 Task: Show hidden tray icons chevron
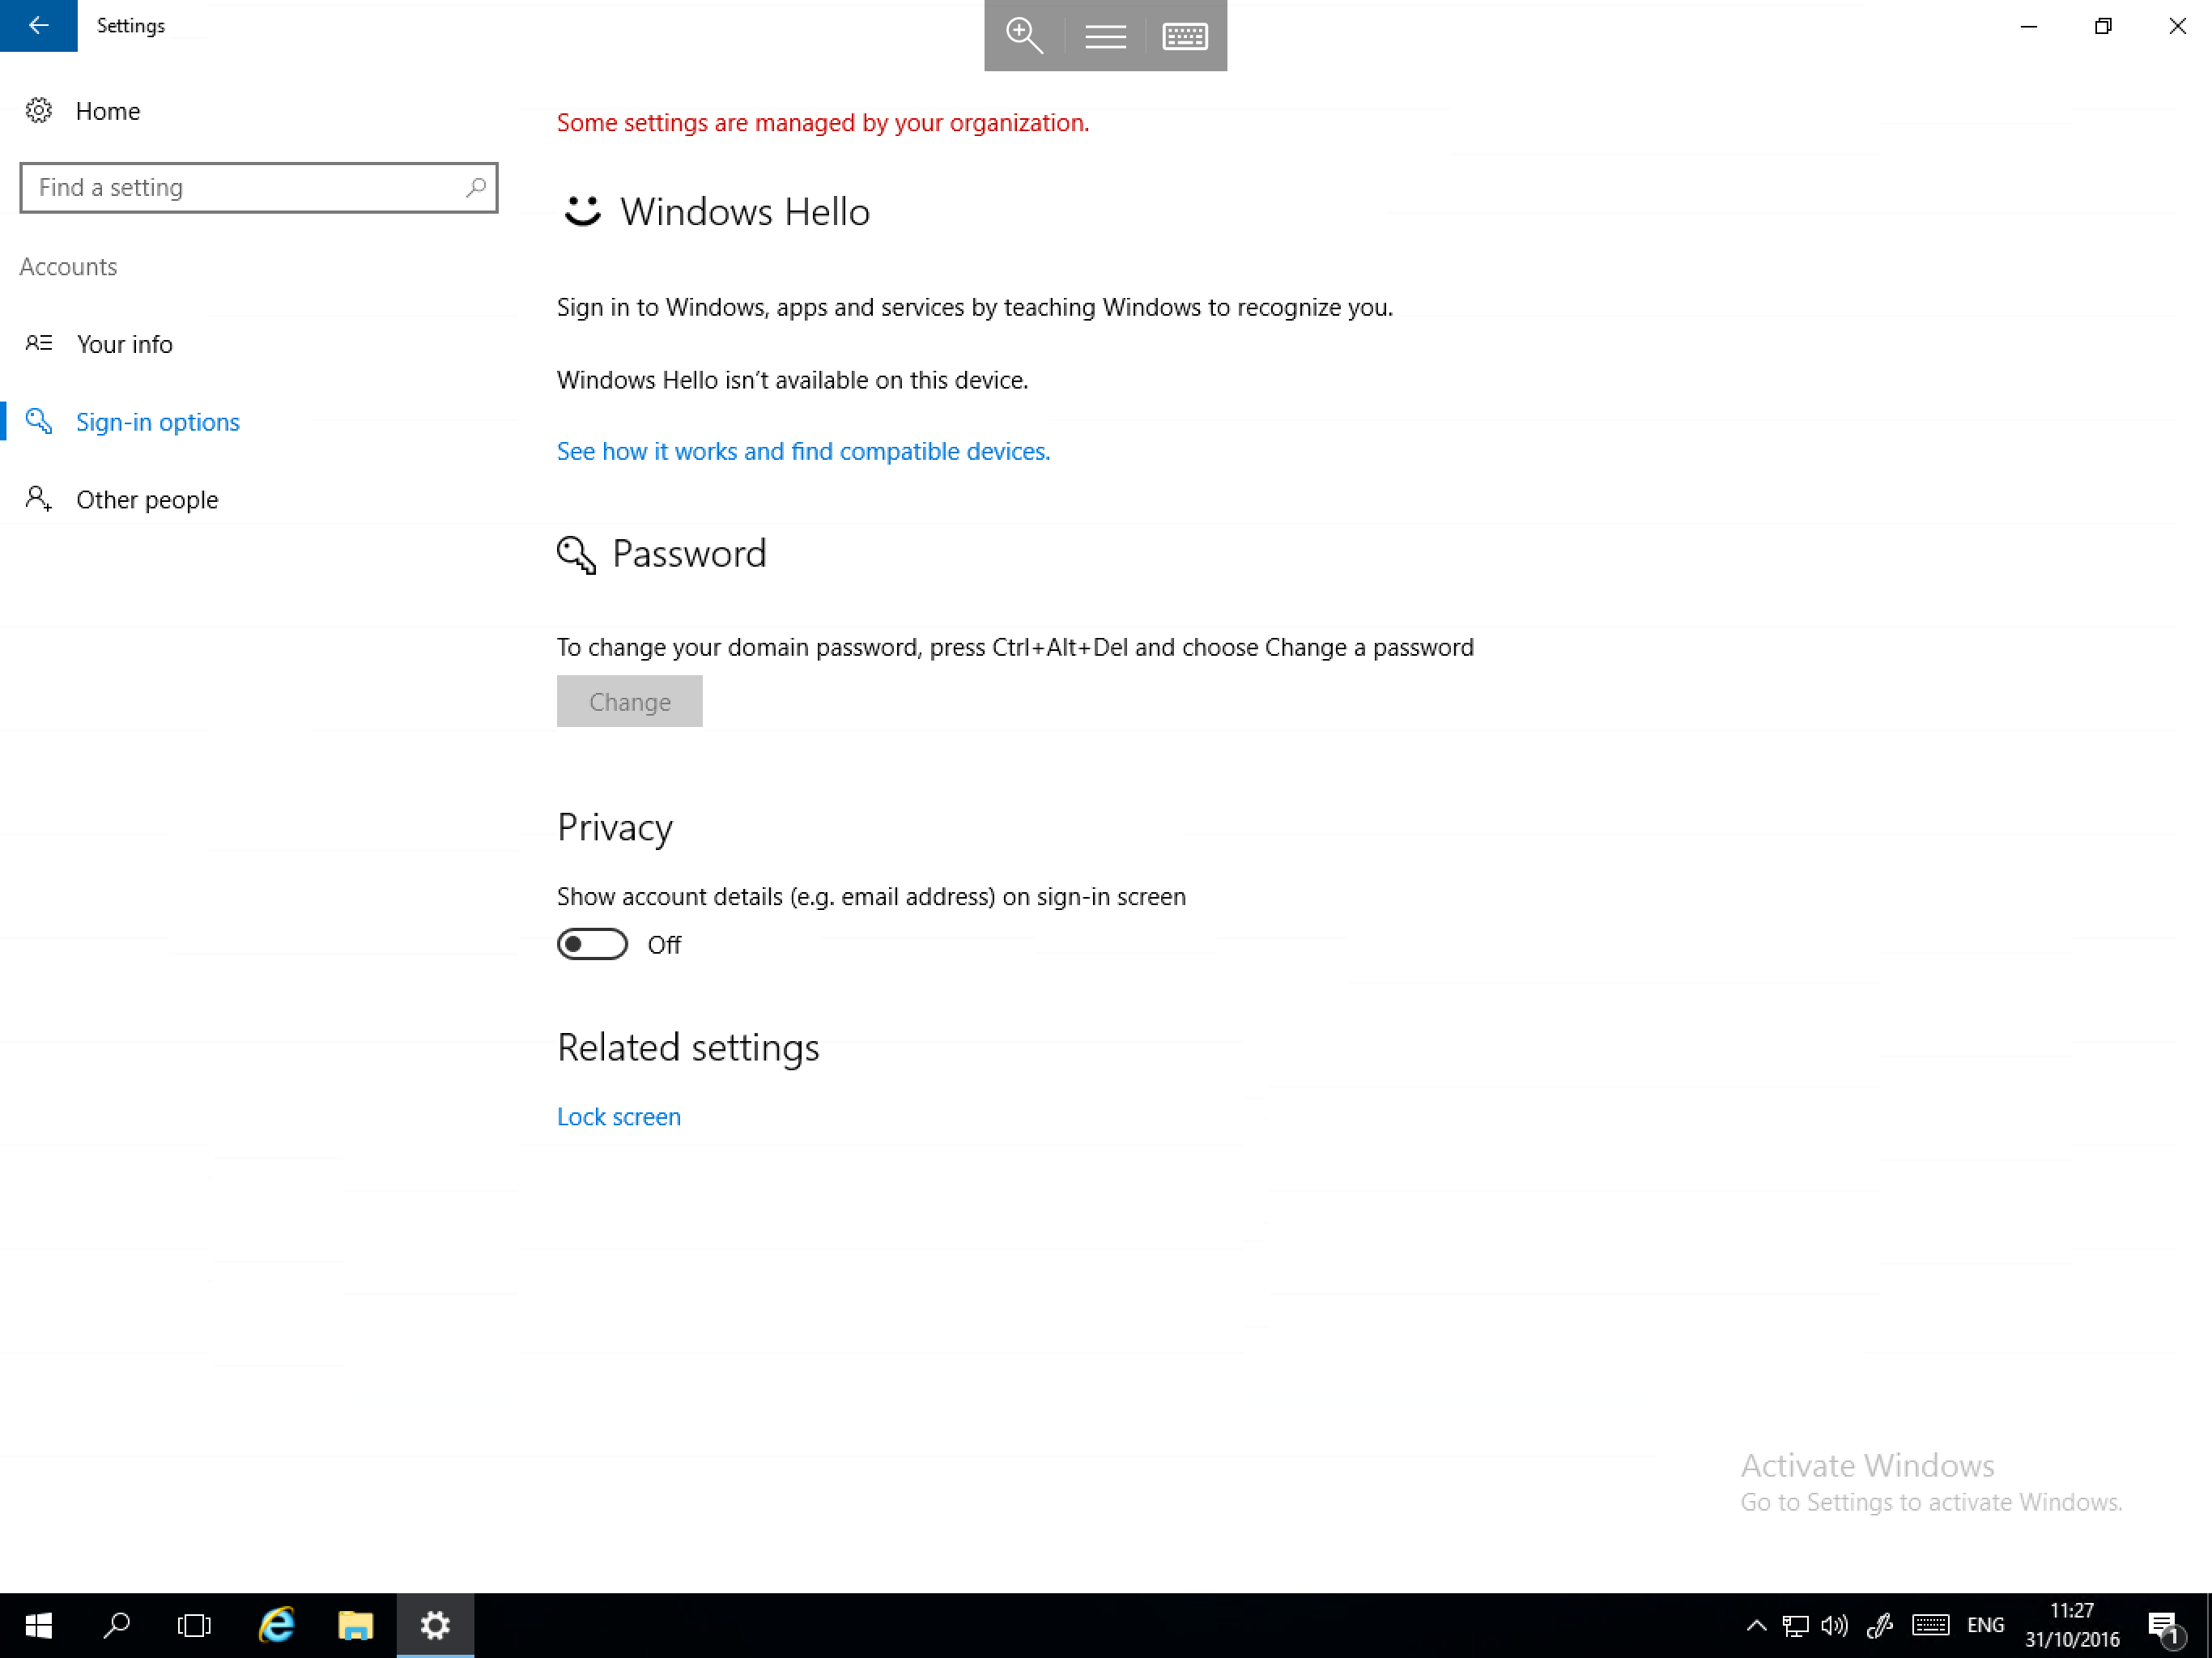(x=1756, y=1626)
